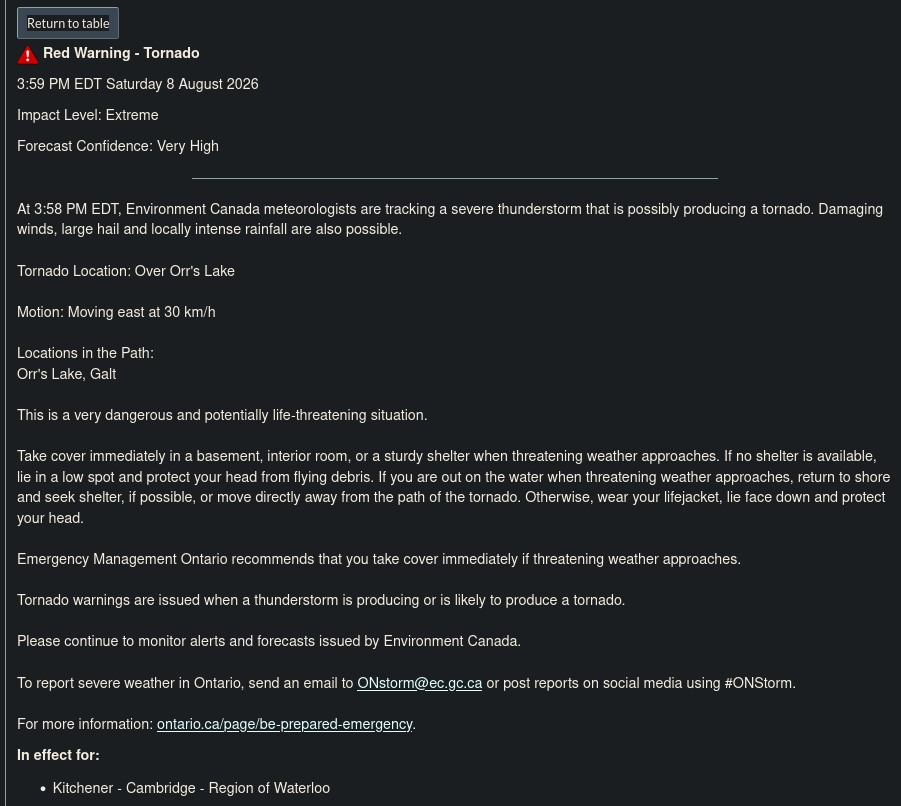Open the ontario.ca be-prepared-emergency link

pyautogui.click(x=284, y=724)
